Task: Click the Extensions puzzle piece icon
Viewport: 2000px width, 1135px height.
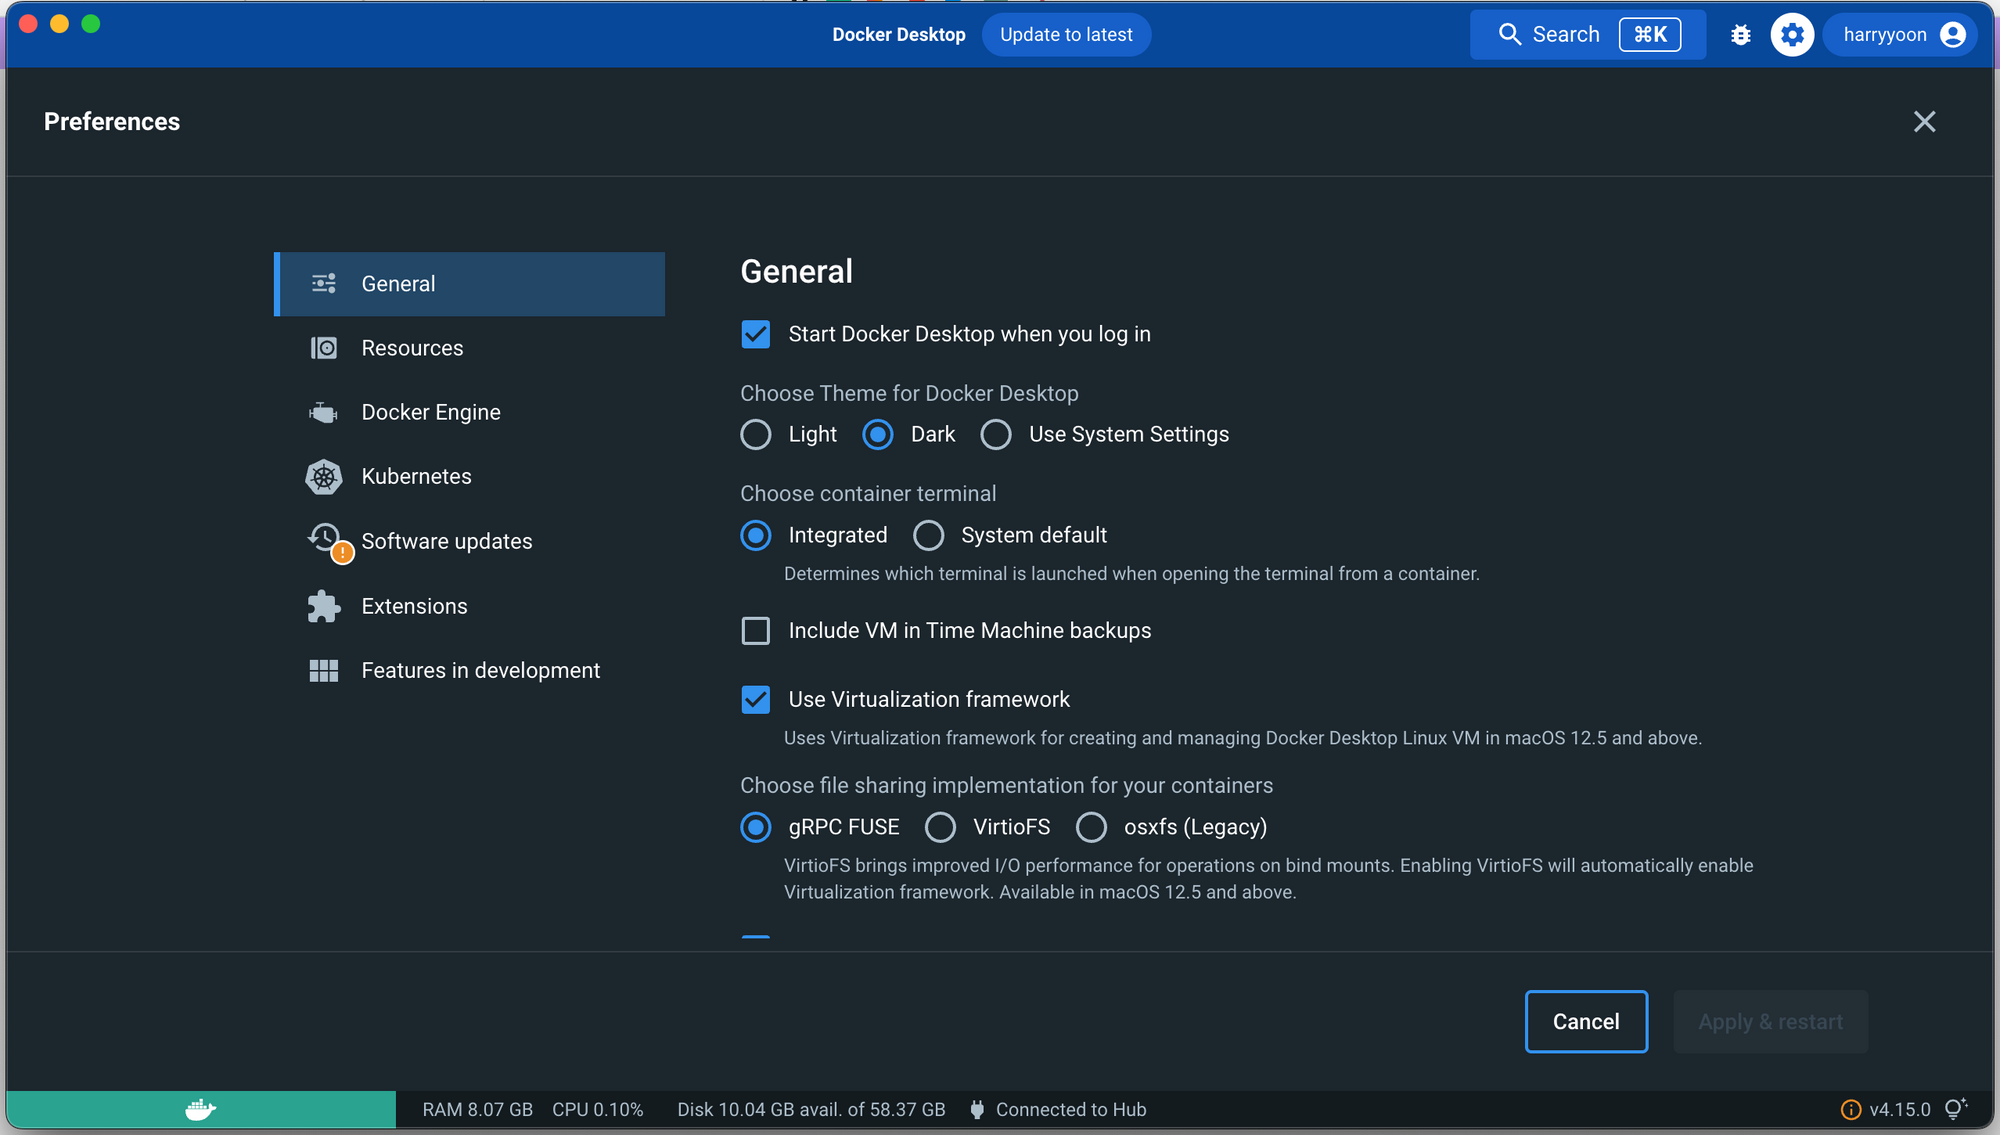Action: click(323, 606)
